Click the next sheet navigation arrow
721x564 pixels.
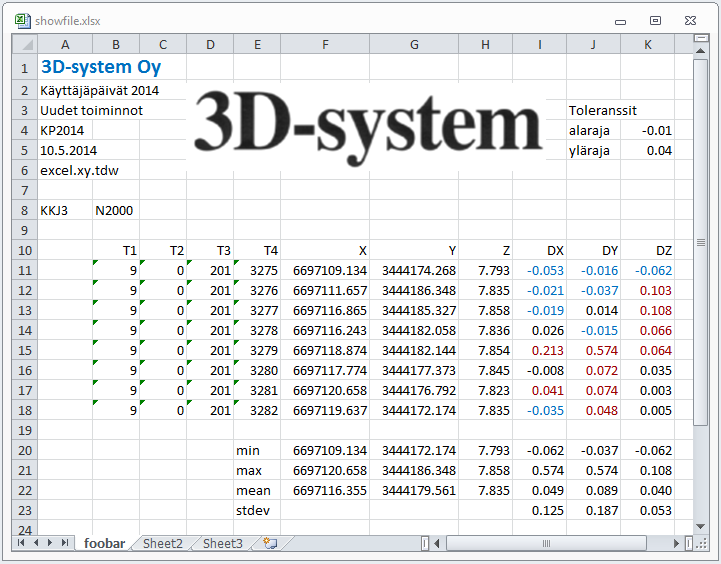[x=50, y=543]
